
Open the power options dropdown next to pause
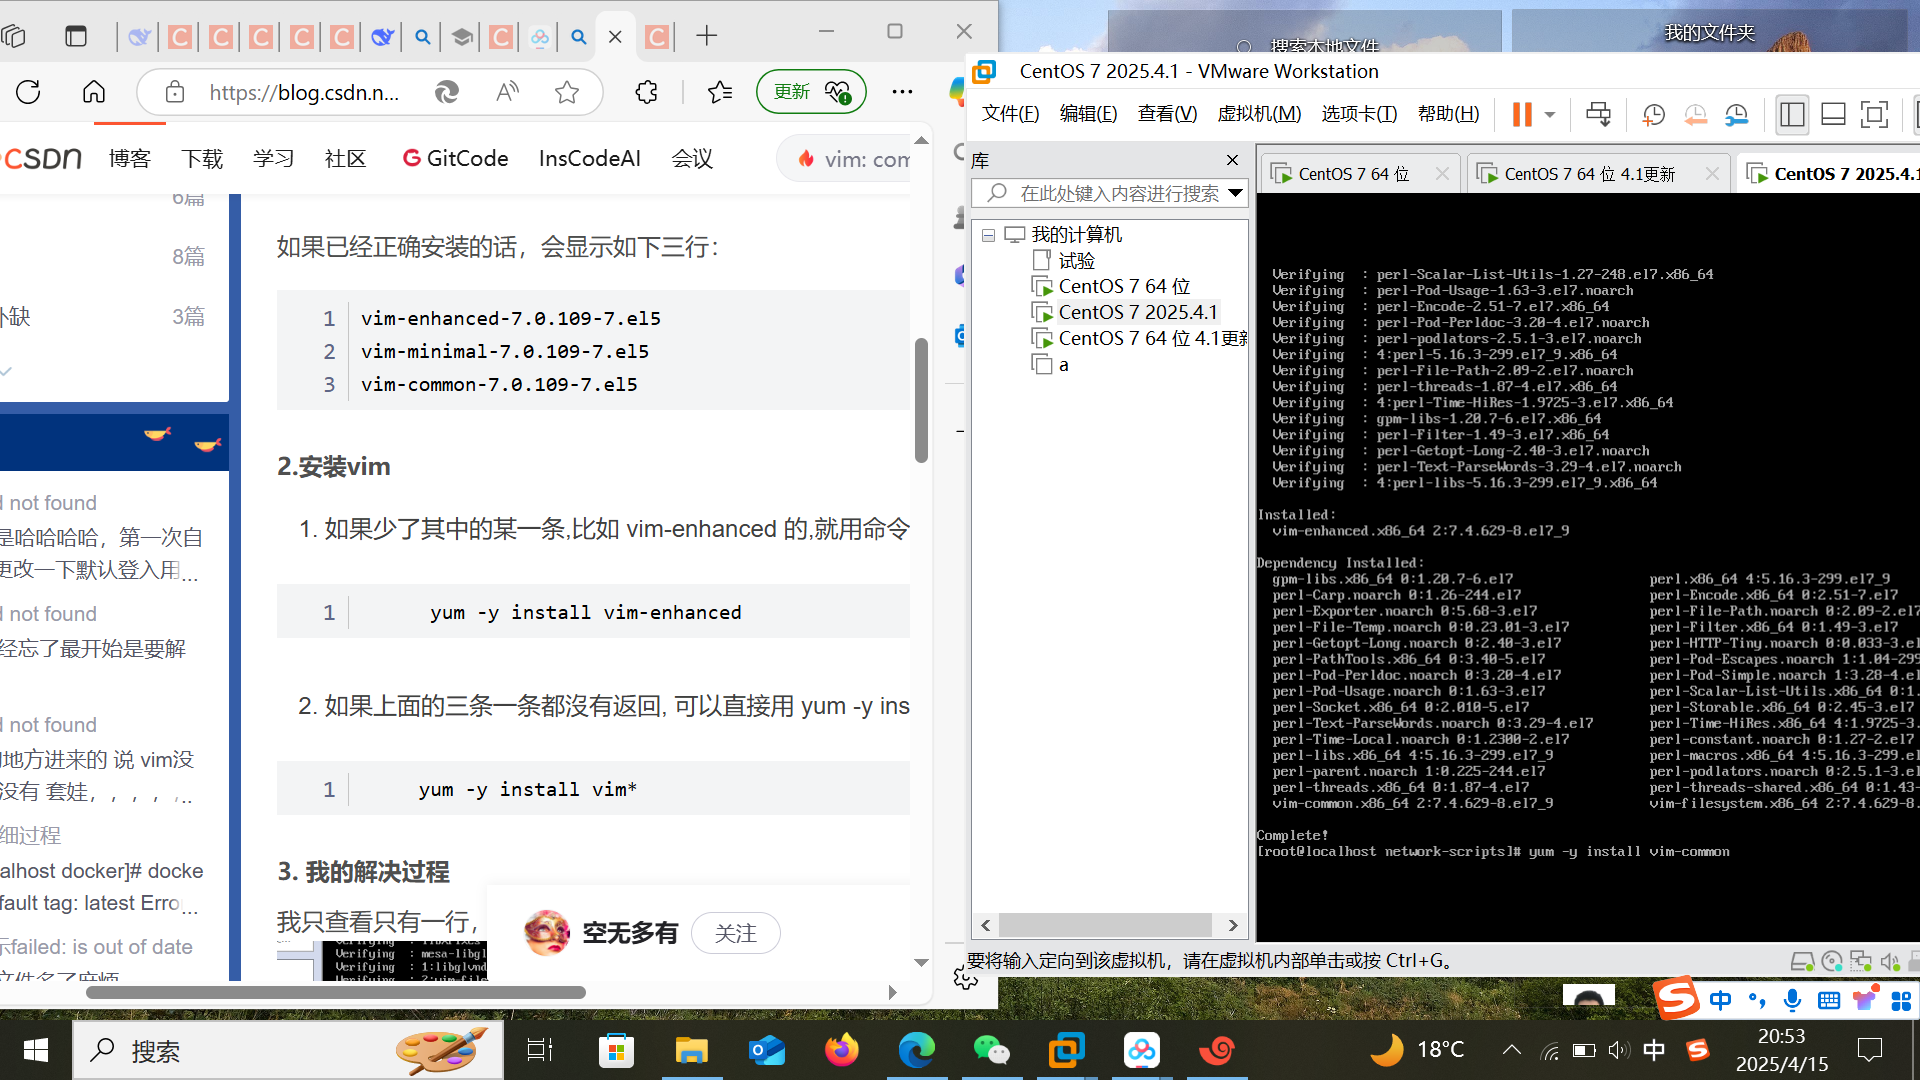1550,114
